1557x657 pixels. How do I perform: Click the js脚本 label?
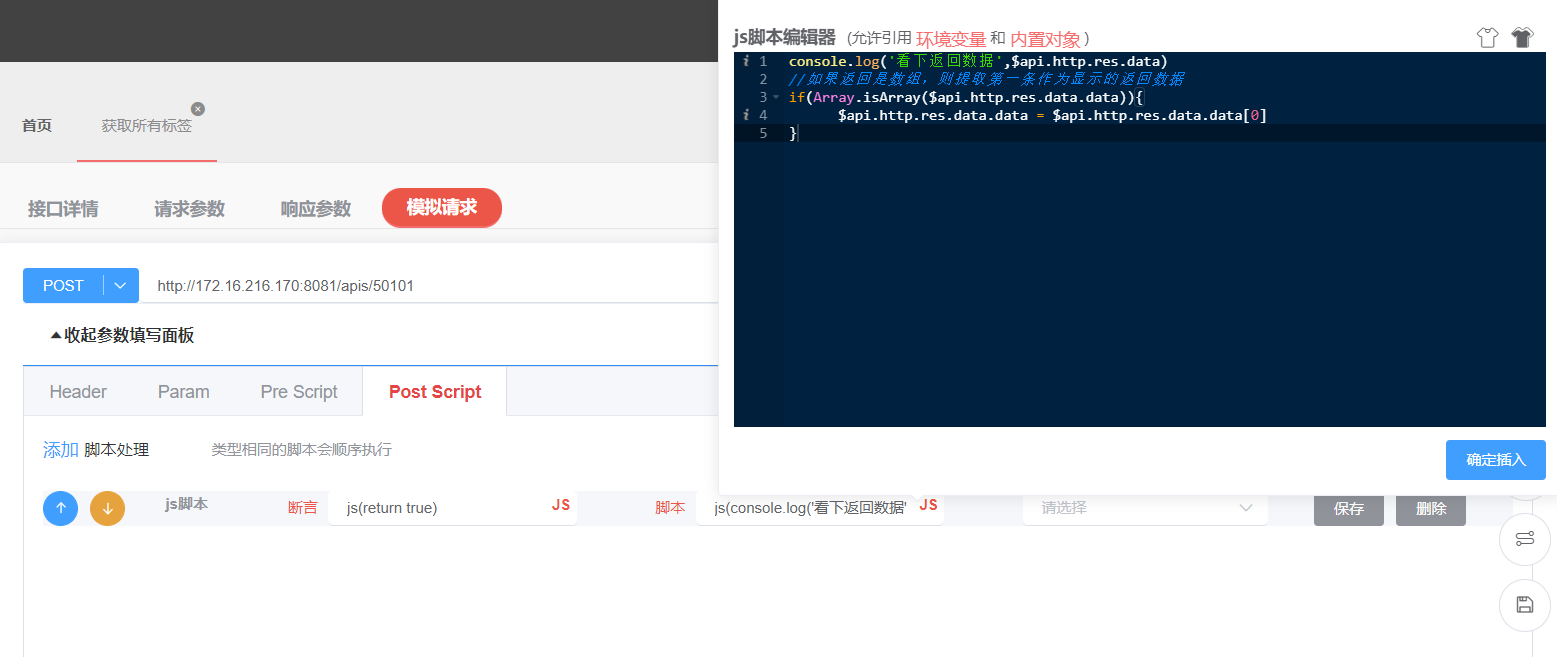(187, 504)
